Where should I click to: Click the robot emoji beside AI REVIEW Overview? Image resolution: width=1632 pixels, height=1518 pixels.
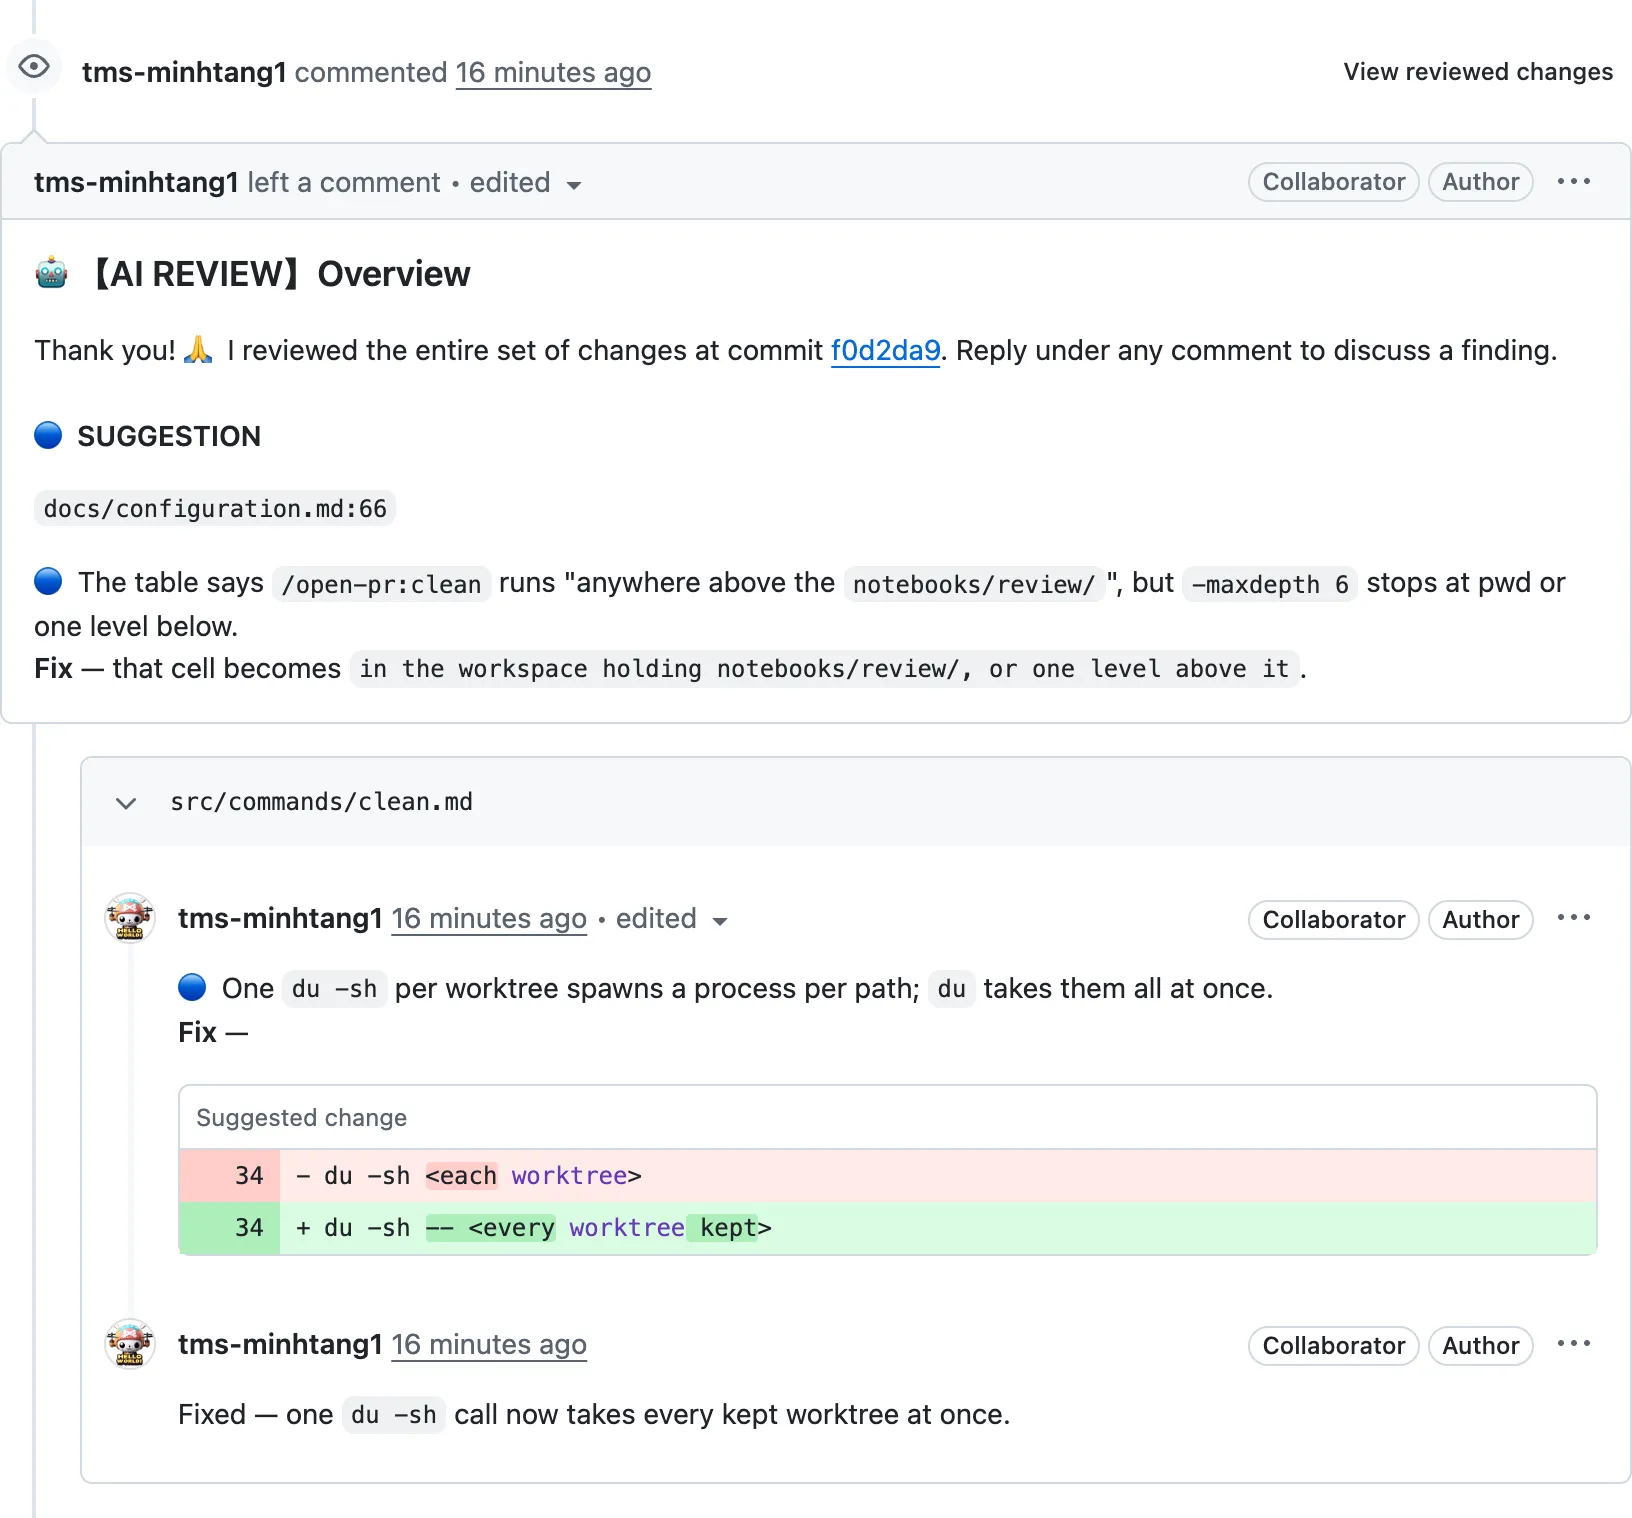coord(52,273)
